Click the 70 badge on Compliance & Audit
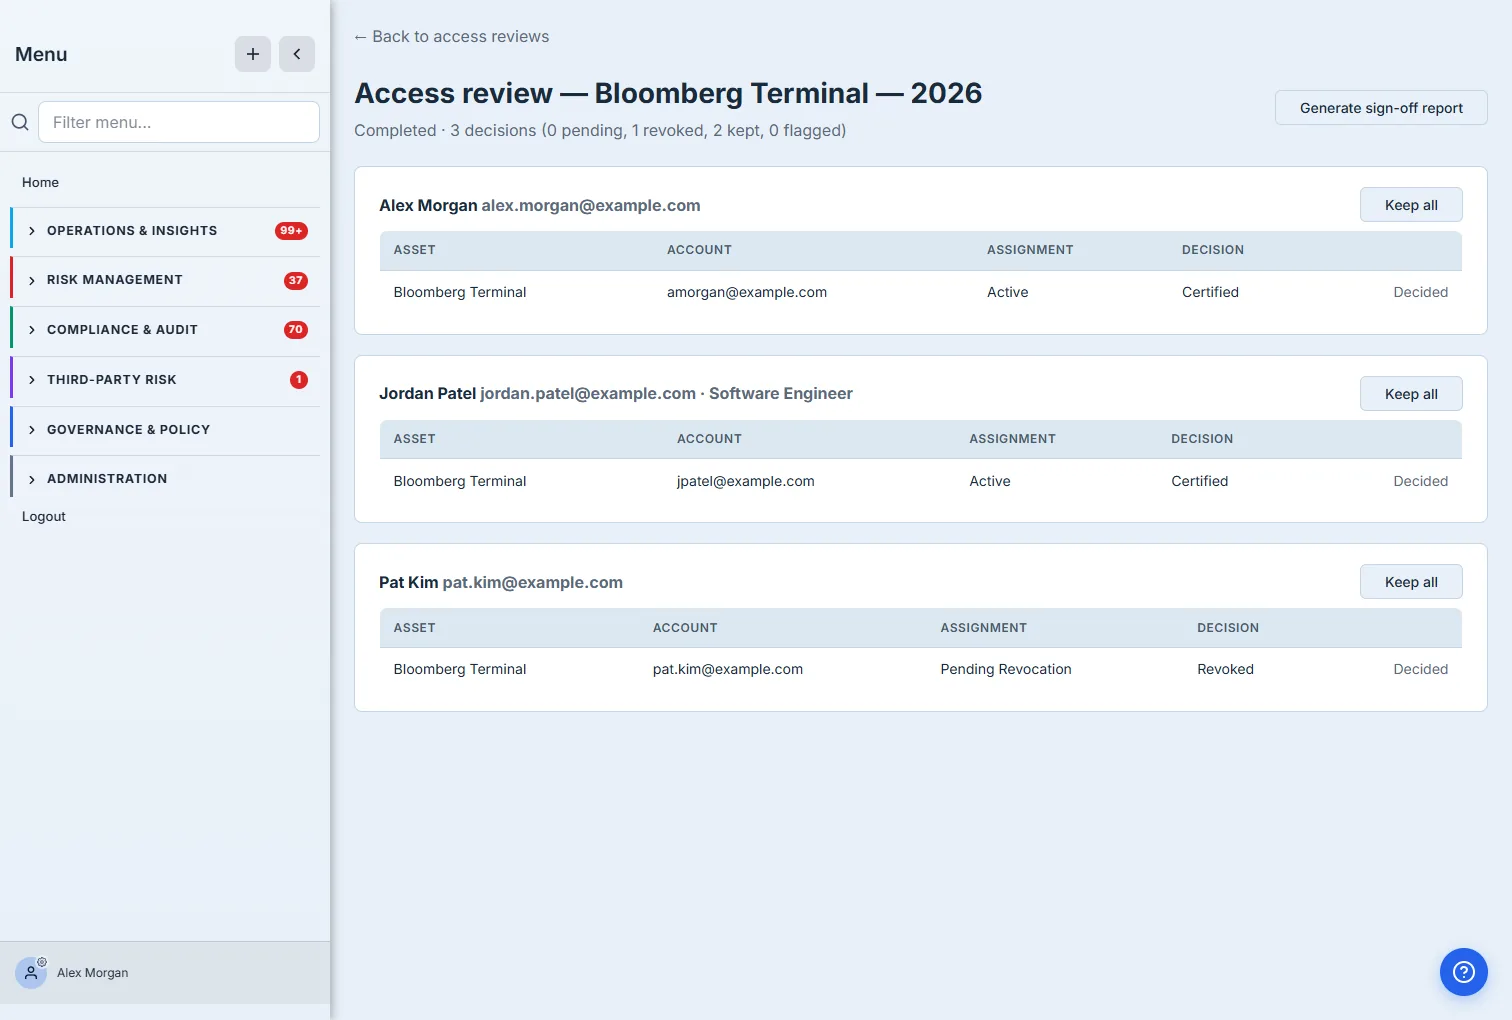This screenshot has width=1512, height=1020. tap(296, 330)
